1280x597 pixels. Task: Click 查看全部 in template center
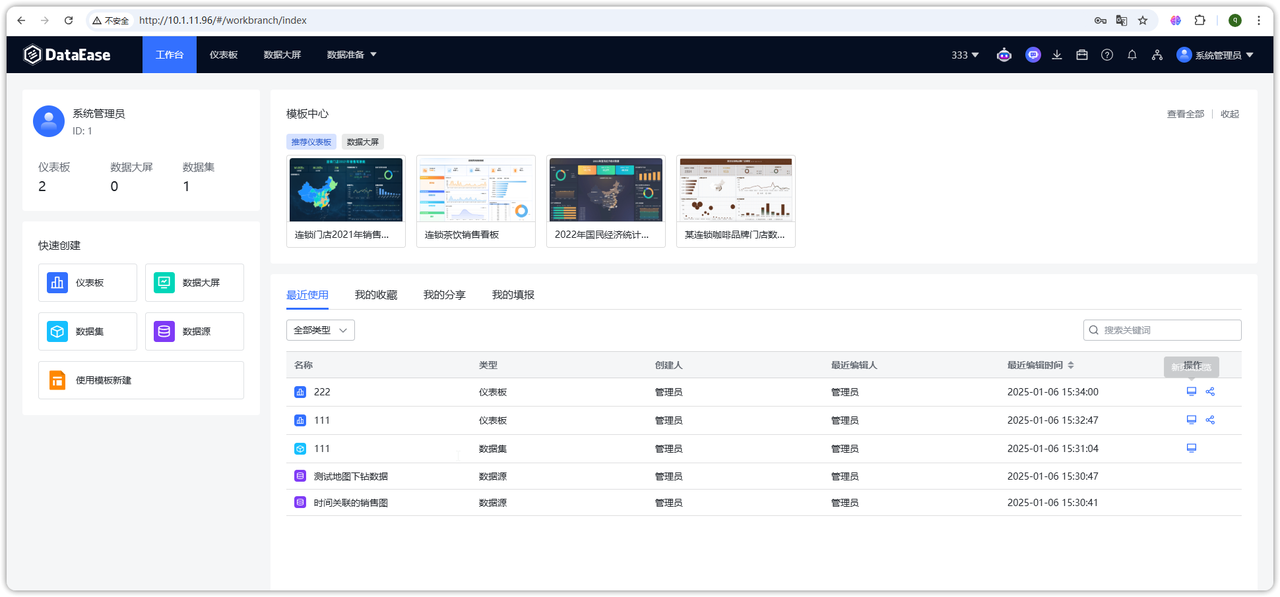[x=1185, y=114]
